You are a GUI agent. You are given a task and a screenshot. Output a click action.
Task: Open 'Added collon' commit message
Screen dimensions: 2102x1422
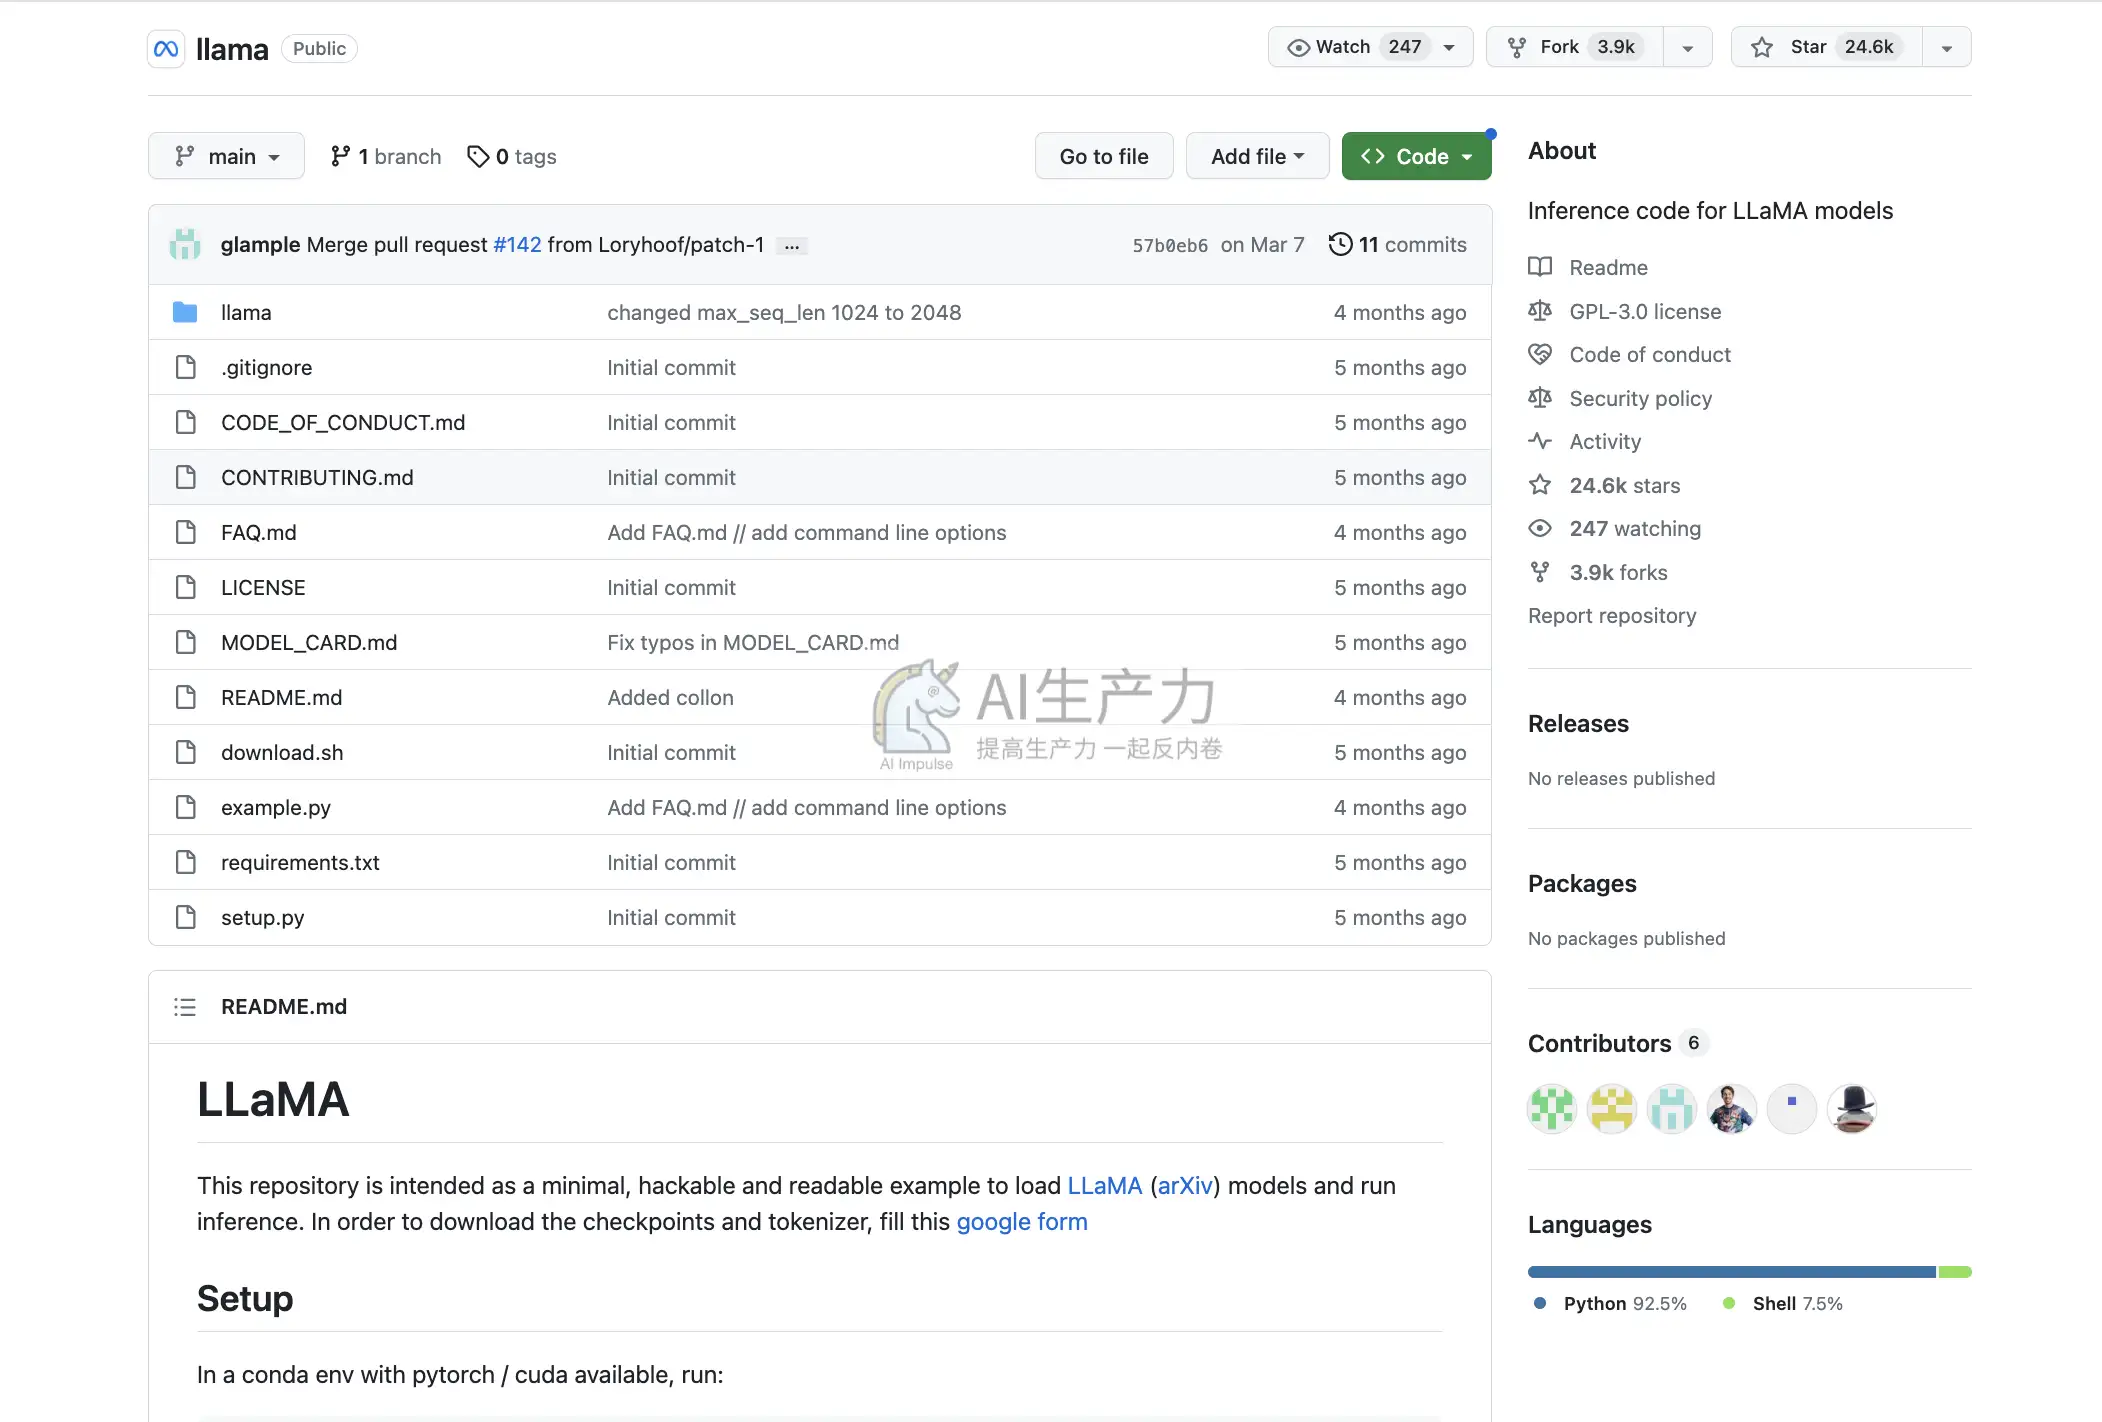point(670,697)
